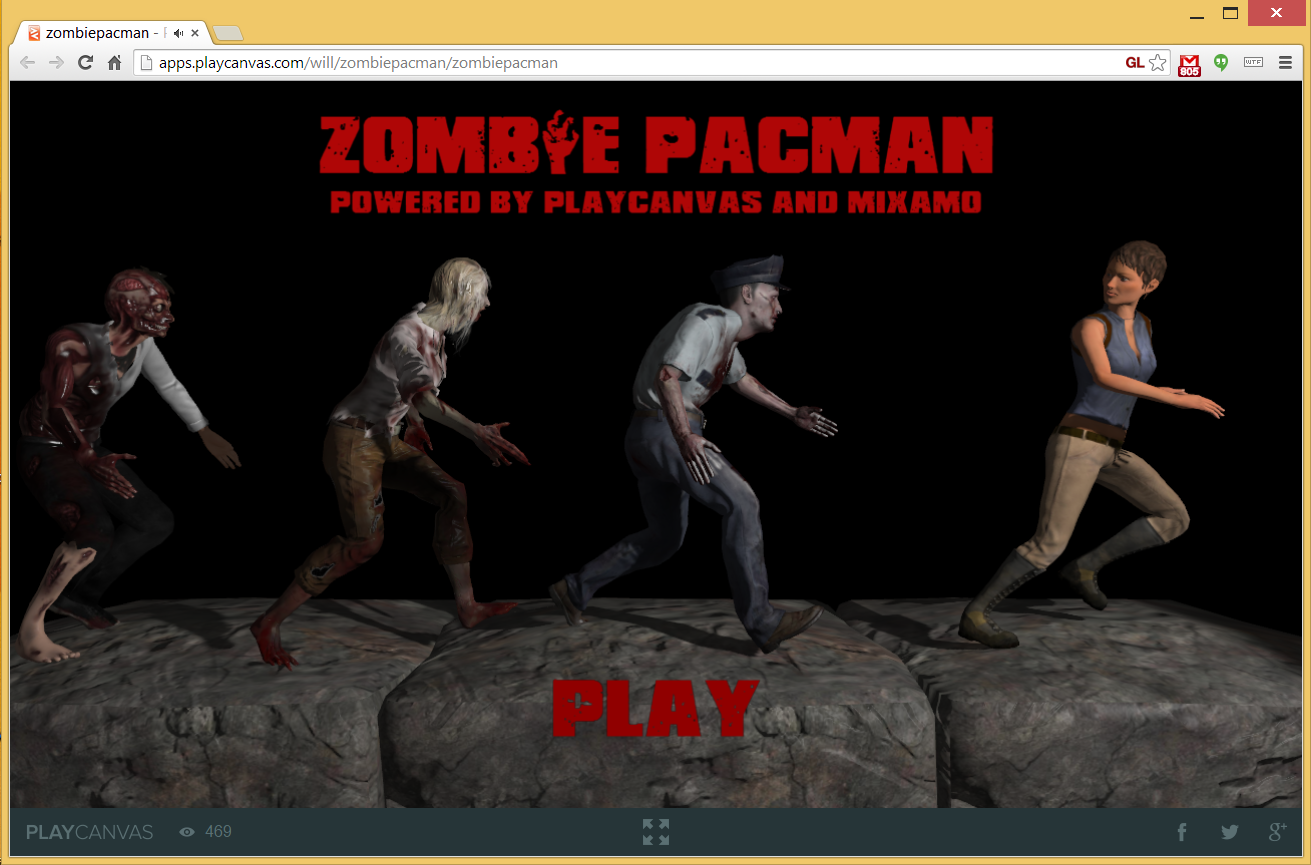The image size is (1311, 865).
Task: Go forward with browser forward arrow
Action: 57,62
